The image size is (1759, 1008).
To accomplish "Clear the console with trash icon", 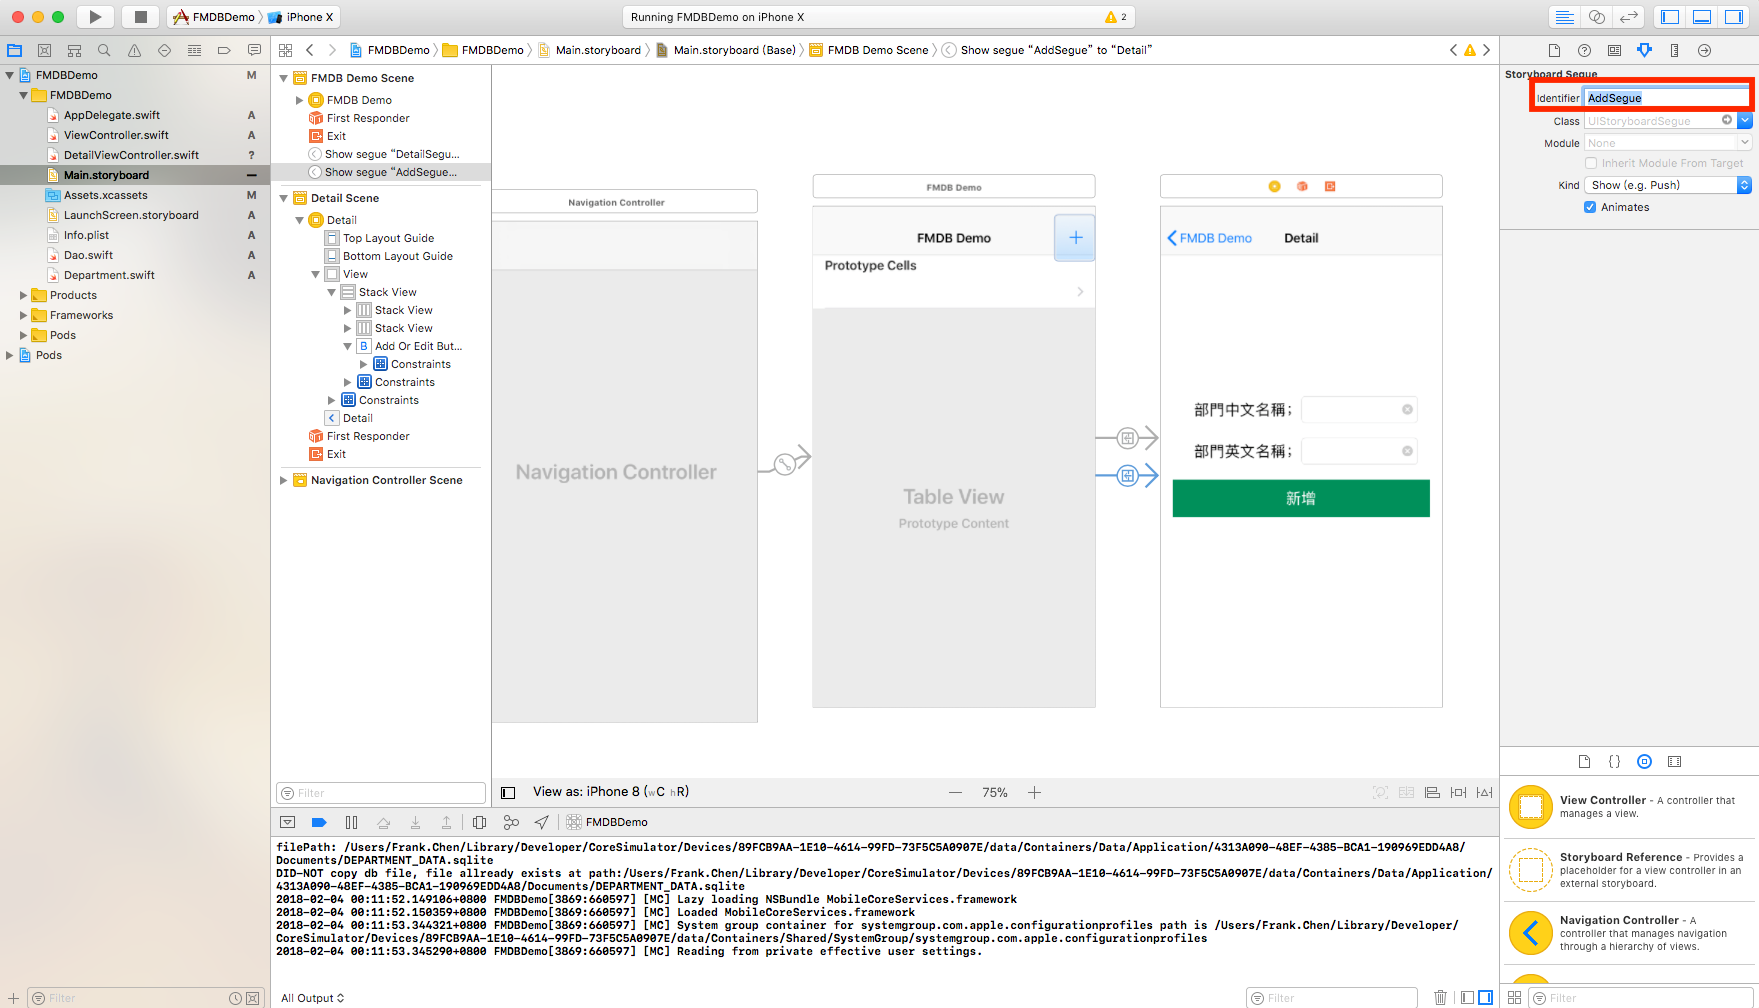I will point(1440,997).
